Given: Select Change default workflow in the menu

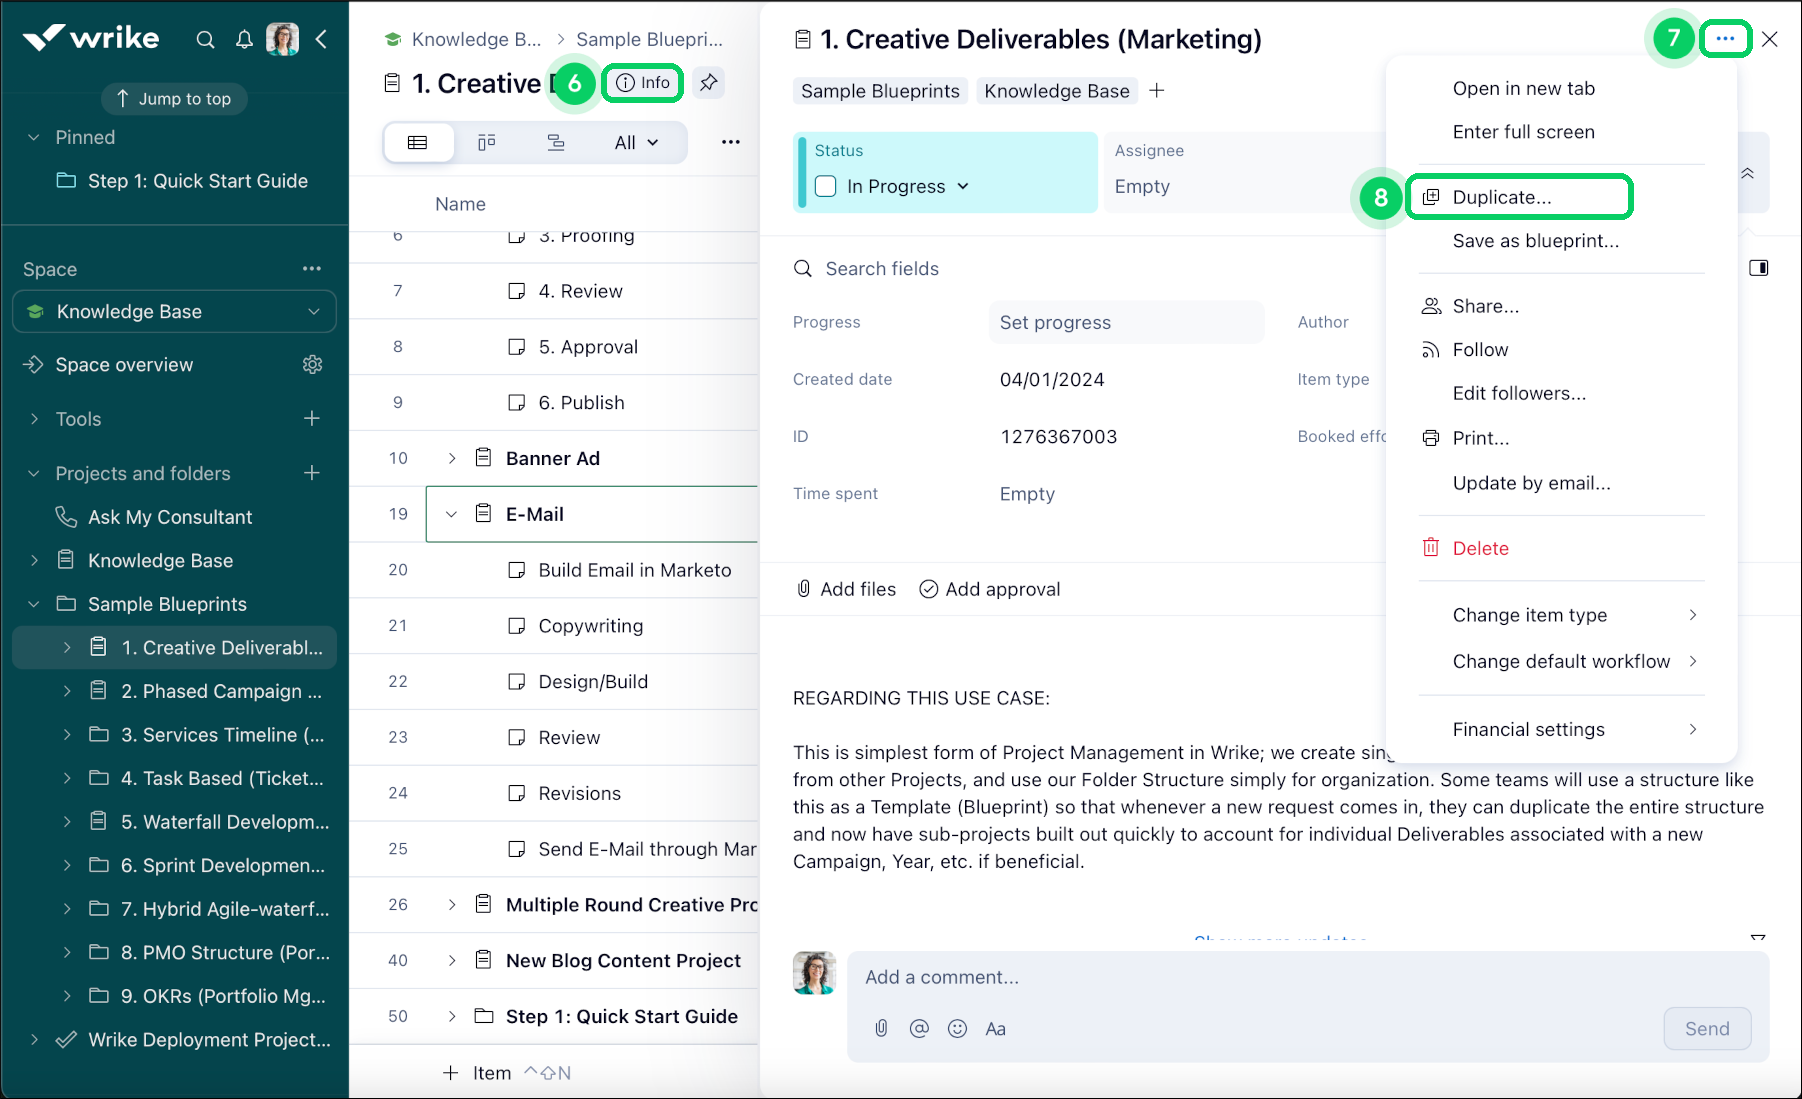Looking at the screenshot, I should (1561, 661).
